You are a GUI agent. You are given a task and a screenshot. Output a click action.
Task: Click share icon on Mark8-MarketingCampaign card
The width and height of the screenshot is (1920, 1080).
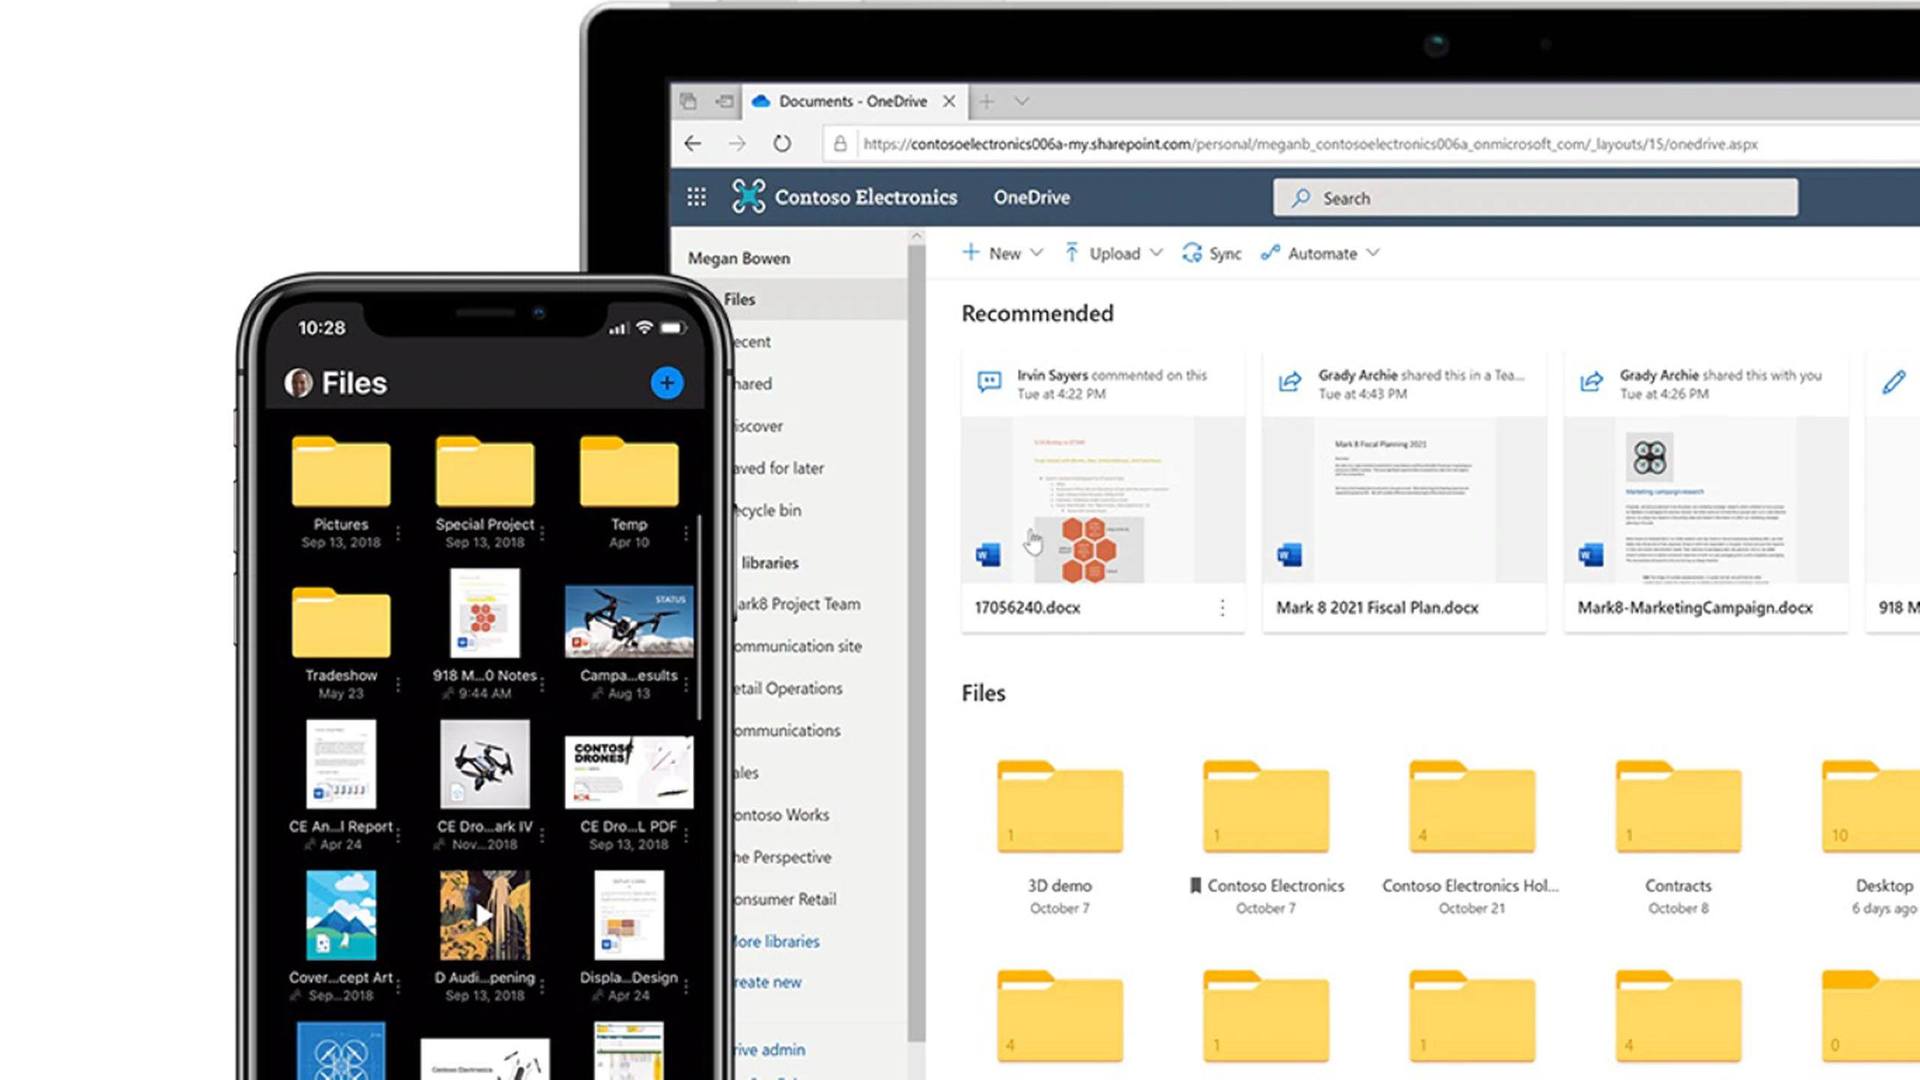pos(1591,382)
